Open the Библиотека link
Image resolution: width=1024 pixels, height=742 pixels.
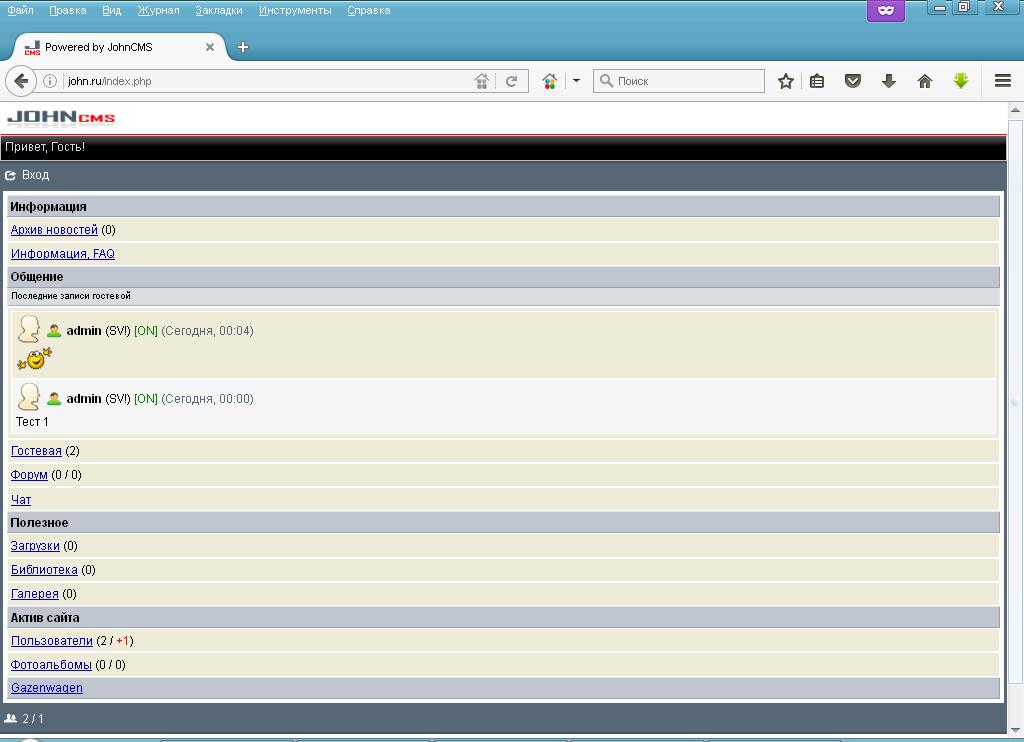pos(44,570)
